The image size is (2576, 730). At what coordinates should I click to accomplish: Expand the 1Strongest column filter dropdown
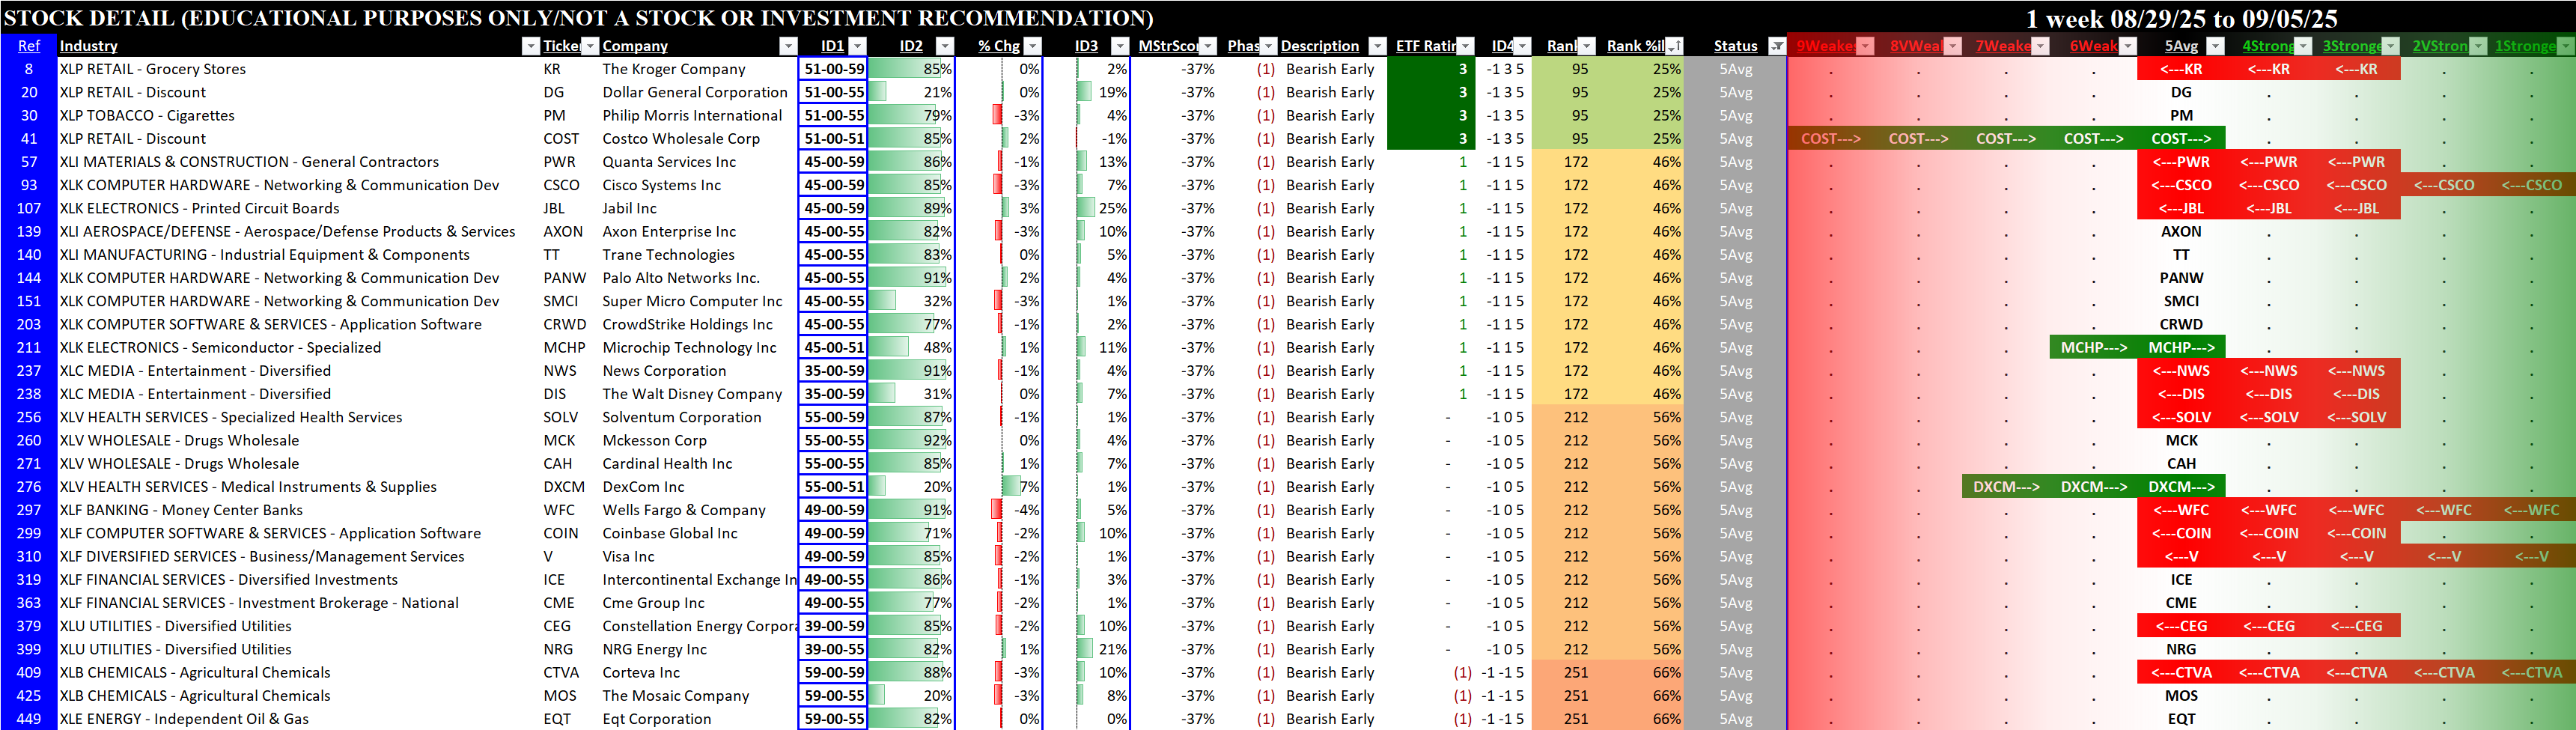[x=2565, y=46]
